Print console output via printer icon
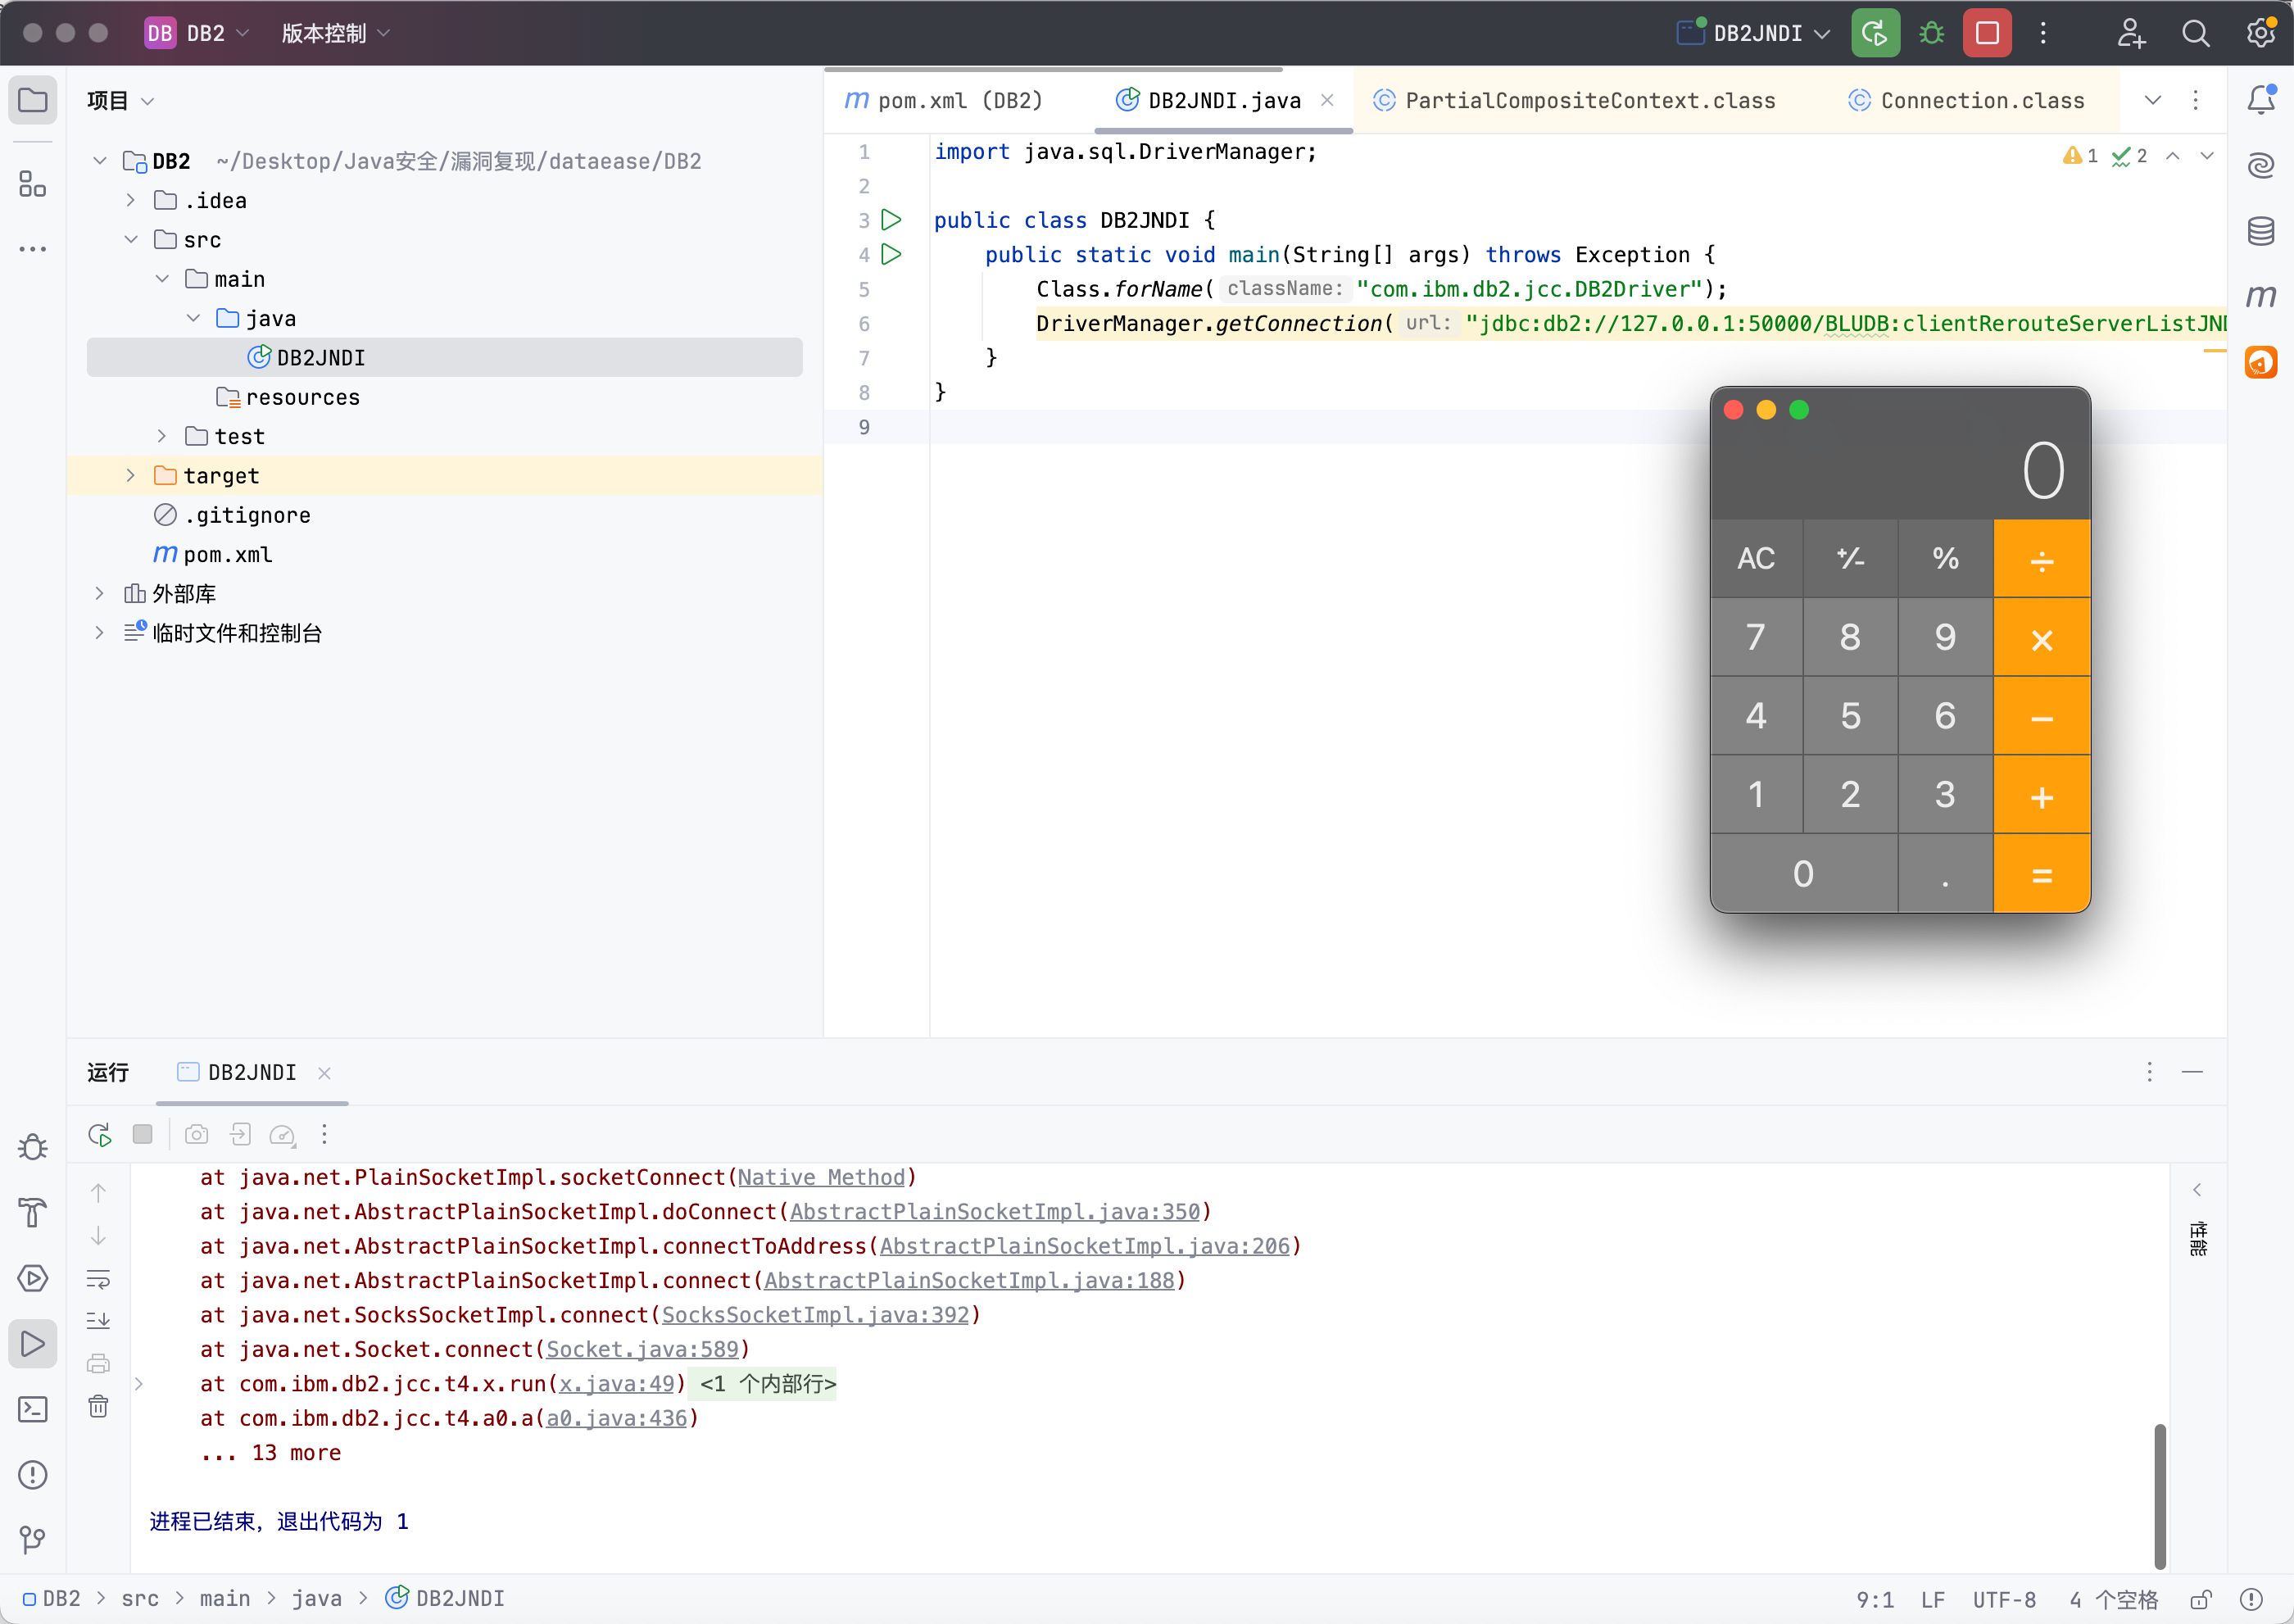The image size is (2294, 1624). click(x=99, y=1365)
